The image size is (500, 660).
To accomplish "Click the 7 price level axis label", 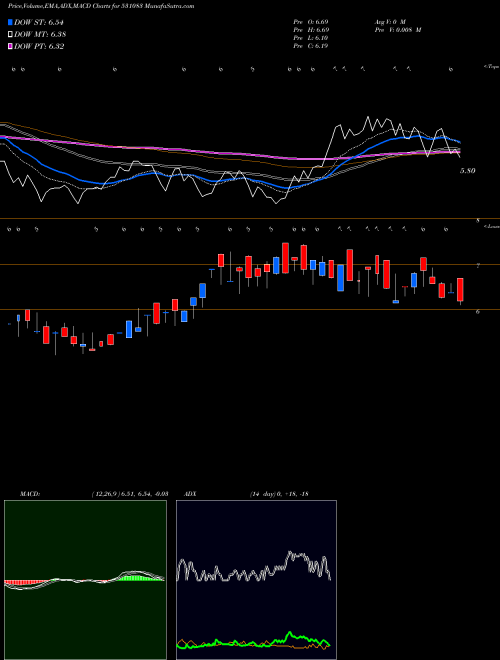I will (478, 266).
